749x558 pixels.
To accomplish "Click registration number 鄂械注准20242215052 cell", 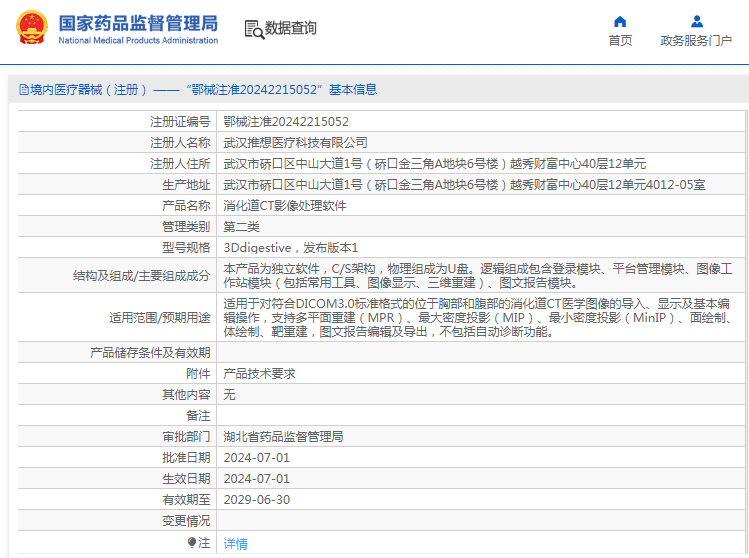I will (481, 121).
